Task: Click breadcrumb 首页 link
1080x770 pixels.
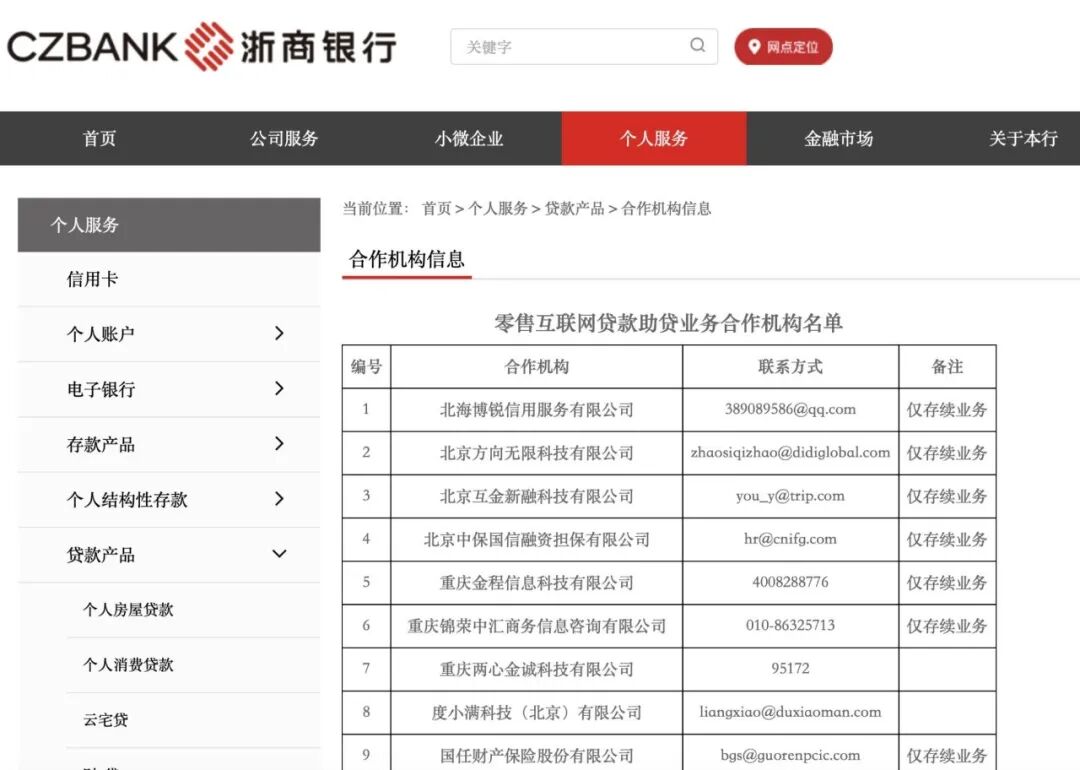Action: click(x=436, y=209)
